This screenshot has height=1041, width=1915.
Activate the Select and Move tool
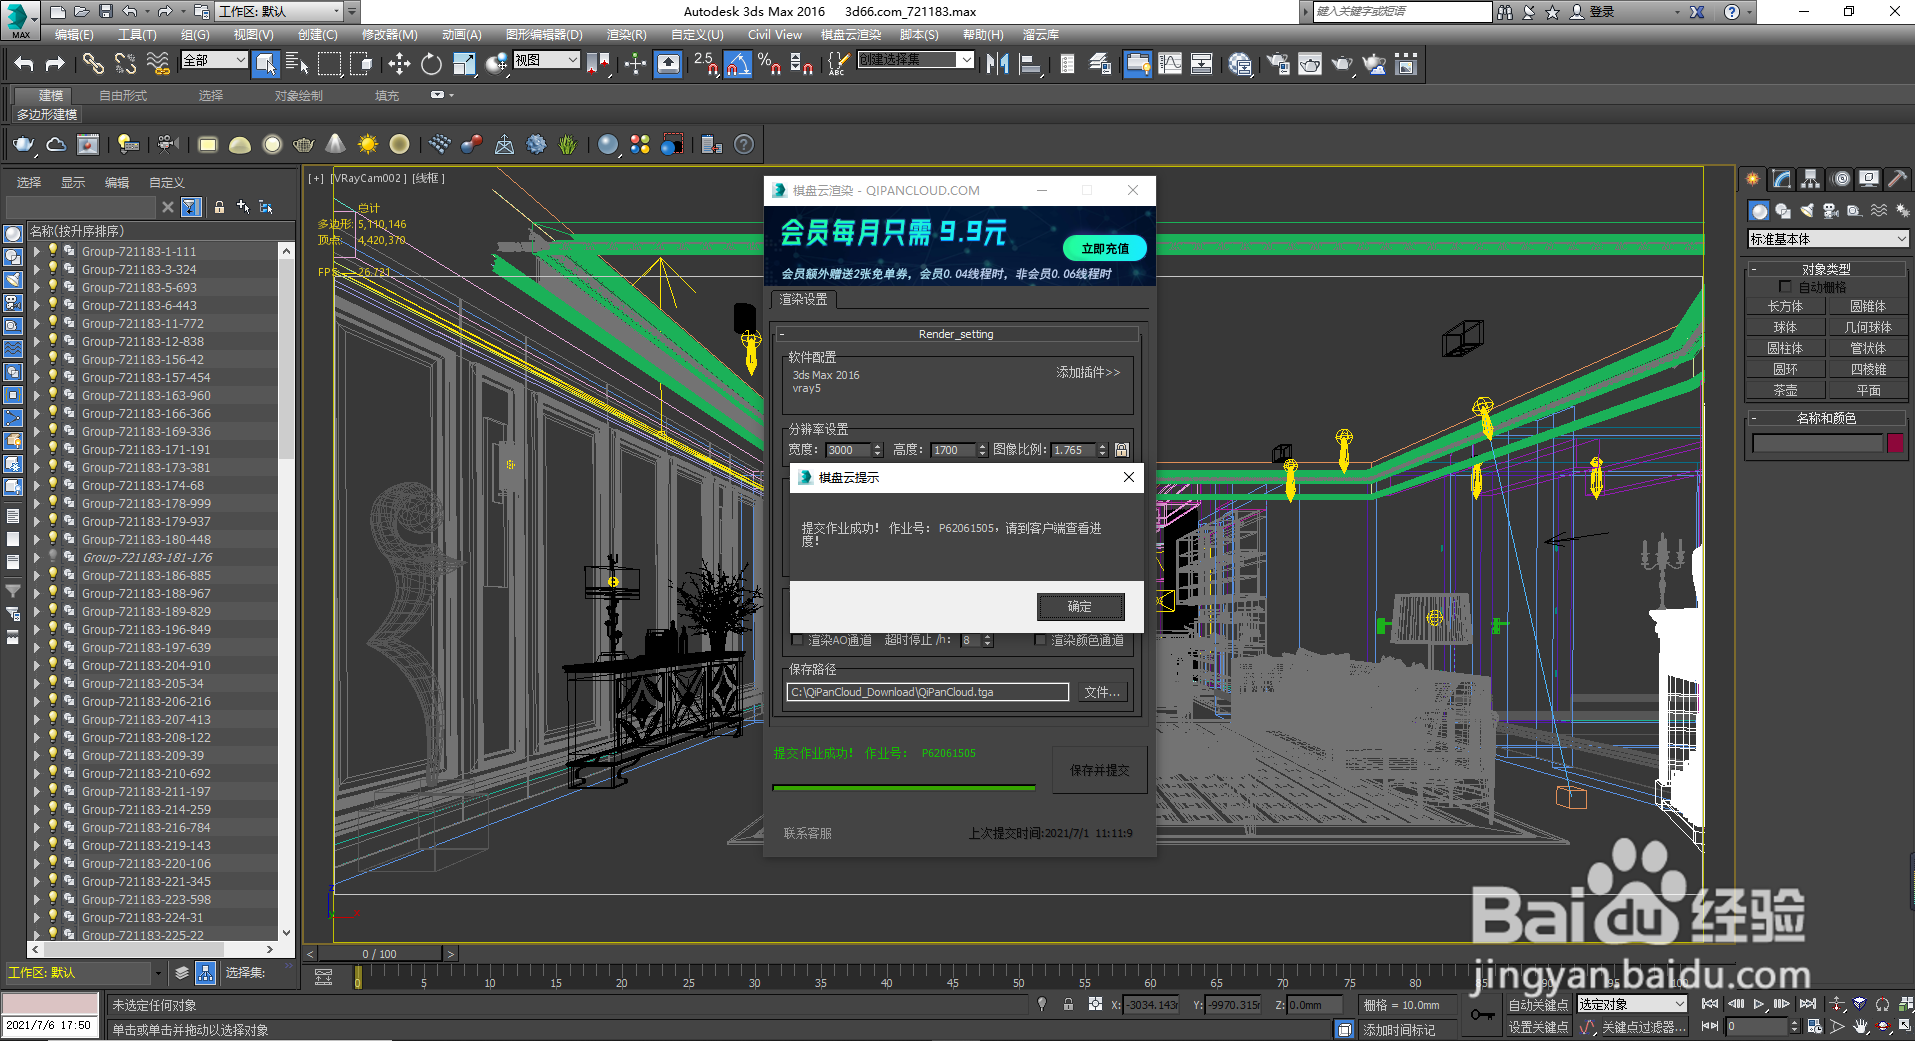tap(399, 65)
